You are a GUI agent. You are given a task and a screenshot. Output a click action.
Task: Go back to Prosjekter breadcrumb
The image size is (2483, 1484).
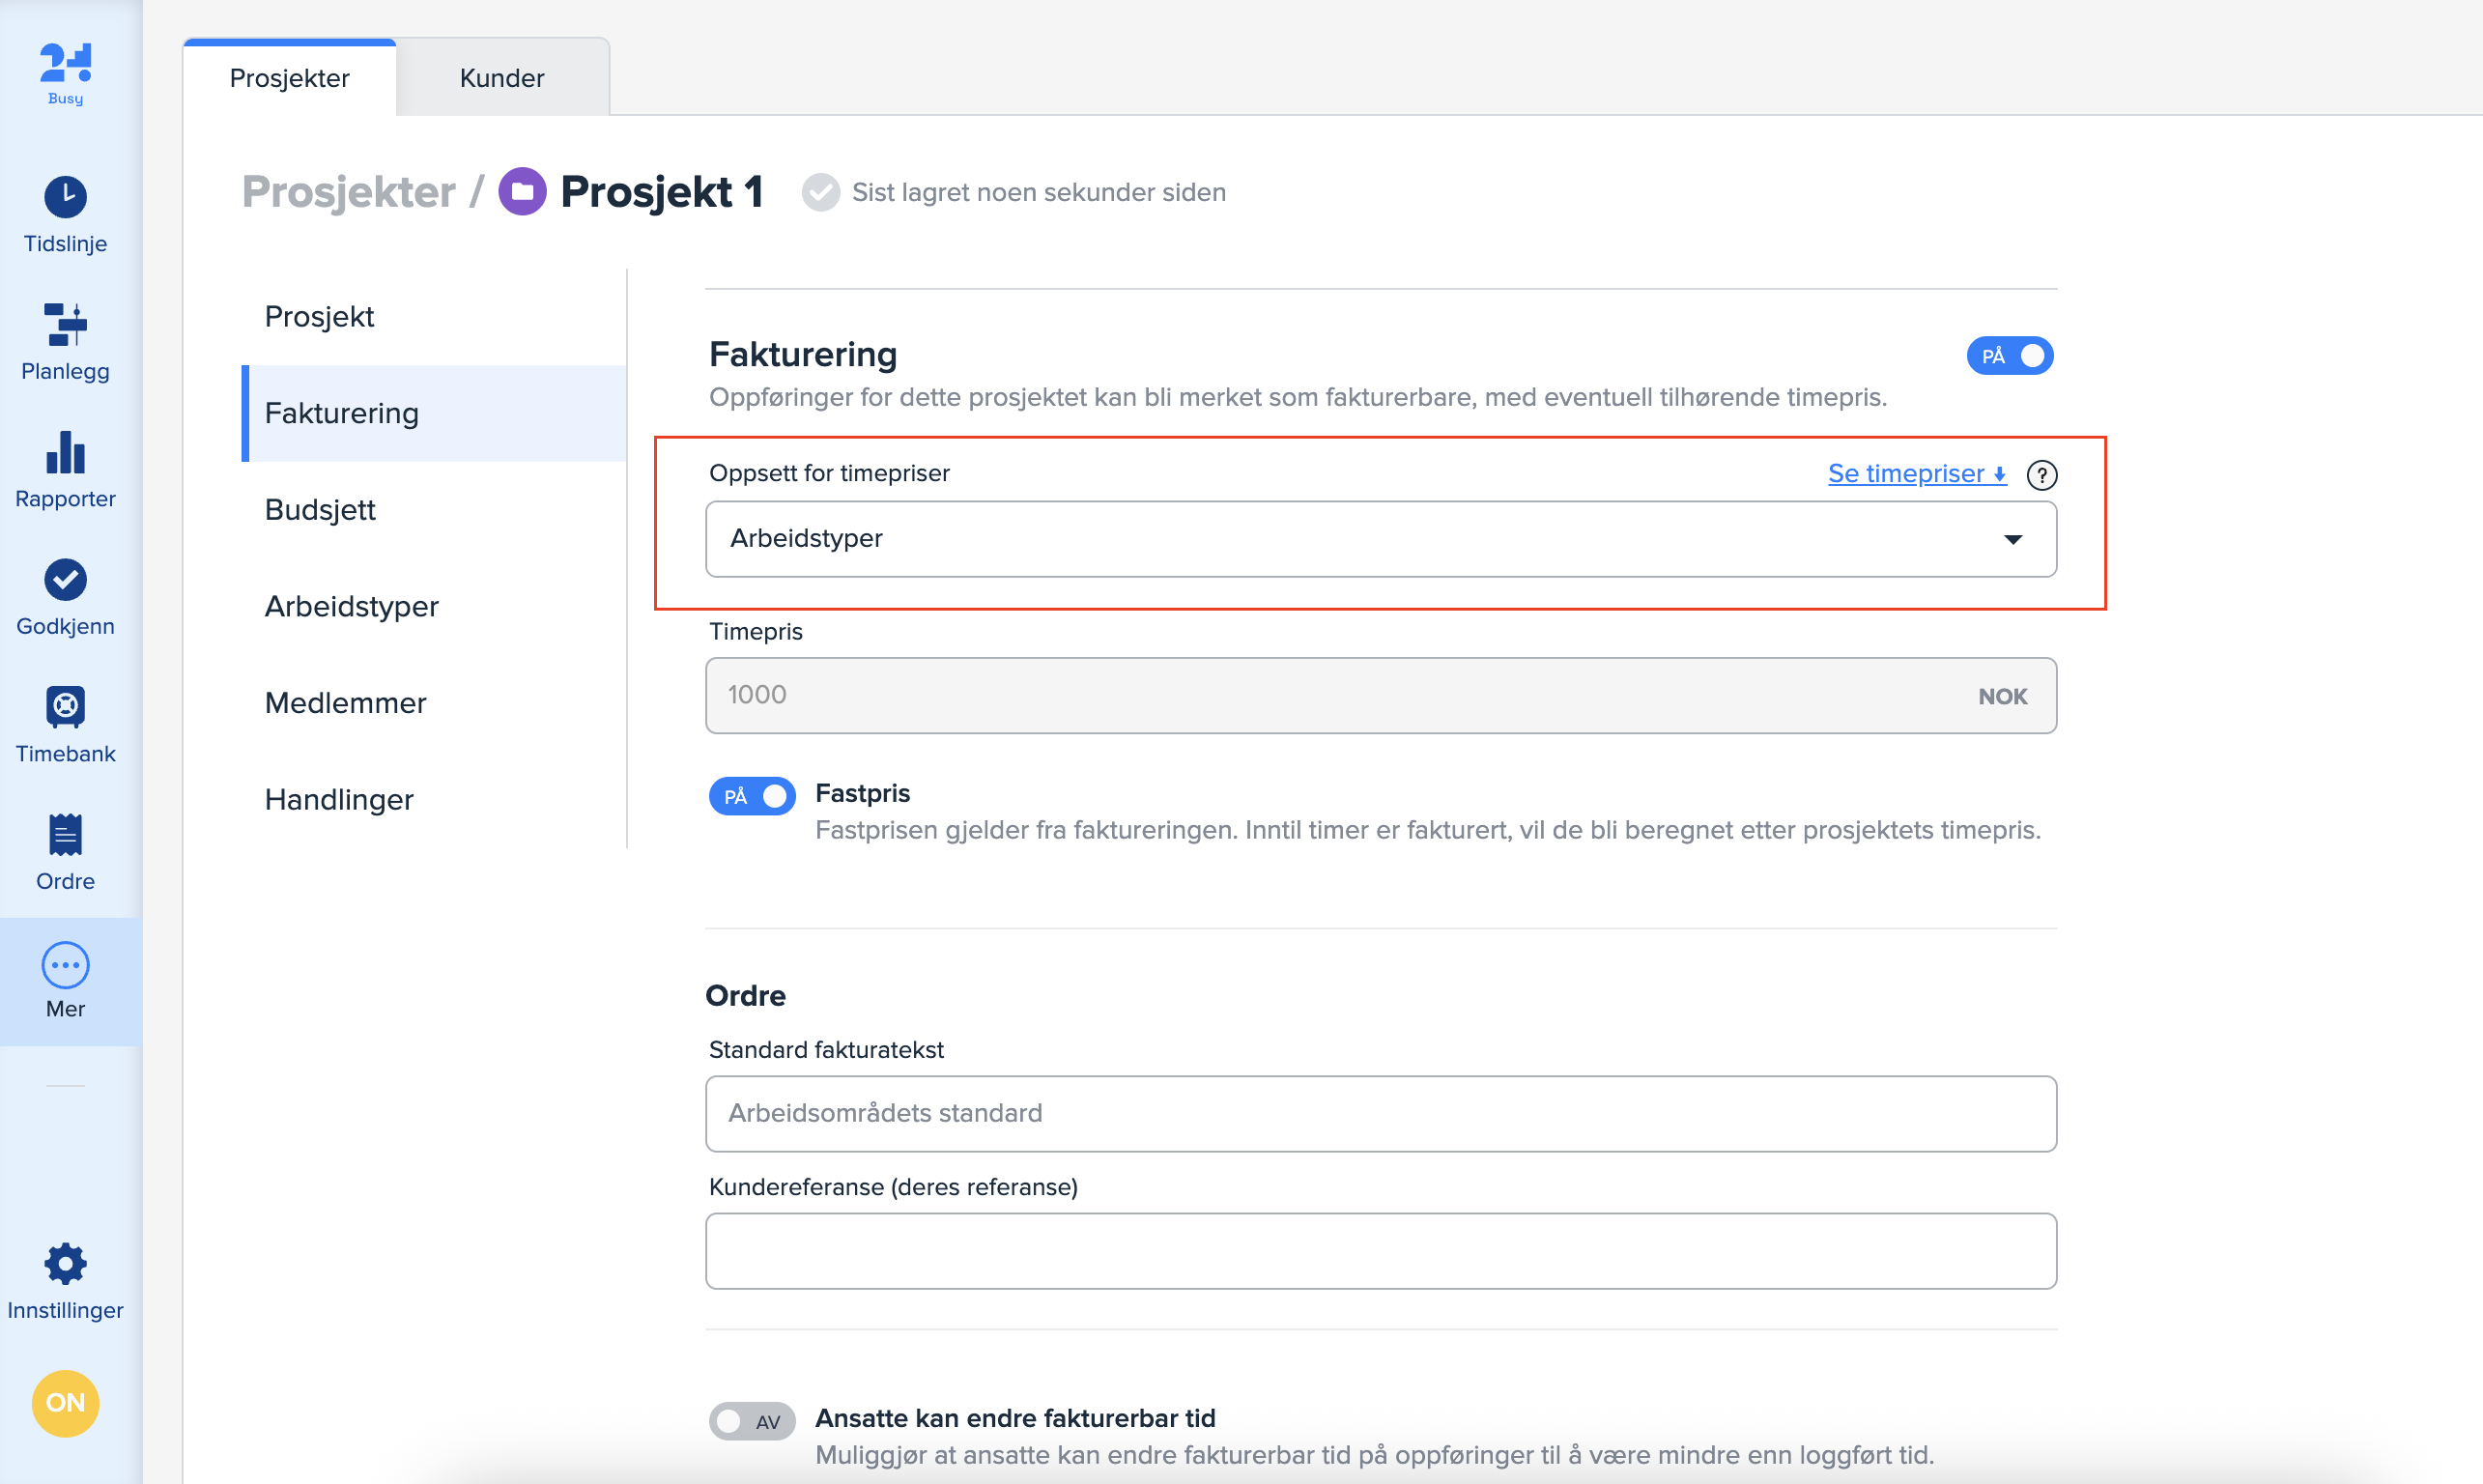click(348, 192)
